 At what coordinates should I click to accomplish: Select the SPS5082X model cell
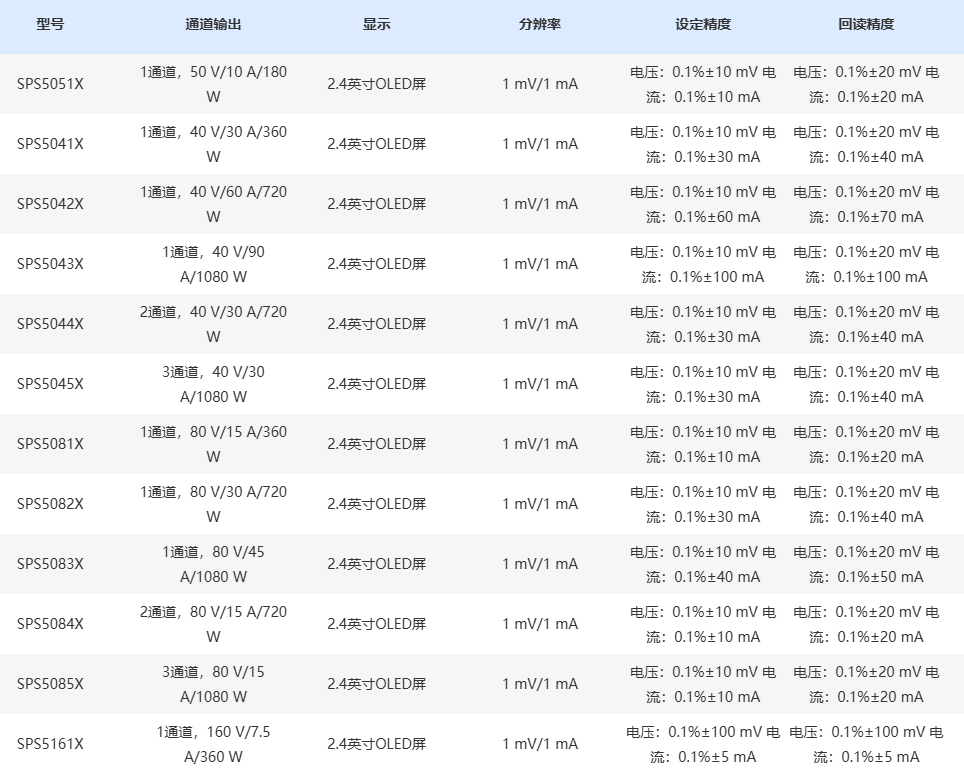tap(50, 504)
